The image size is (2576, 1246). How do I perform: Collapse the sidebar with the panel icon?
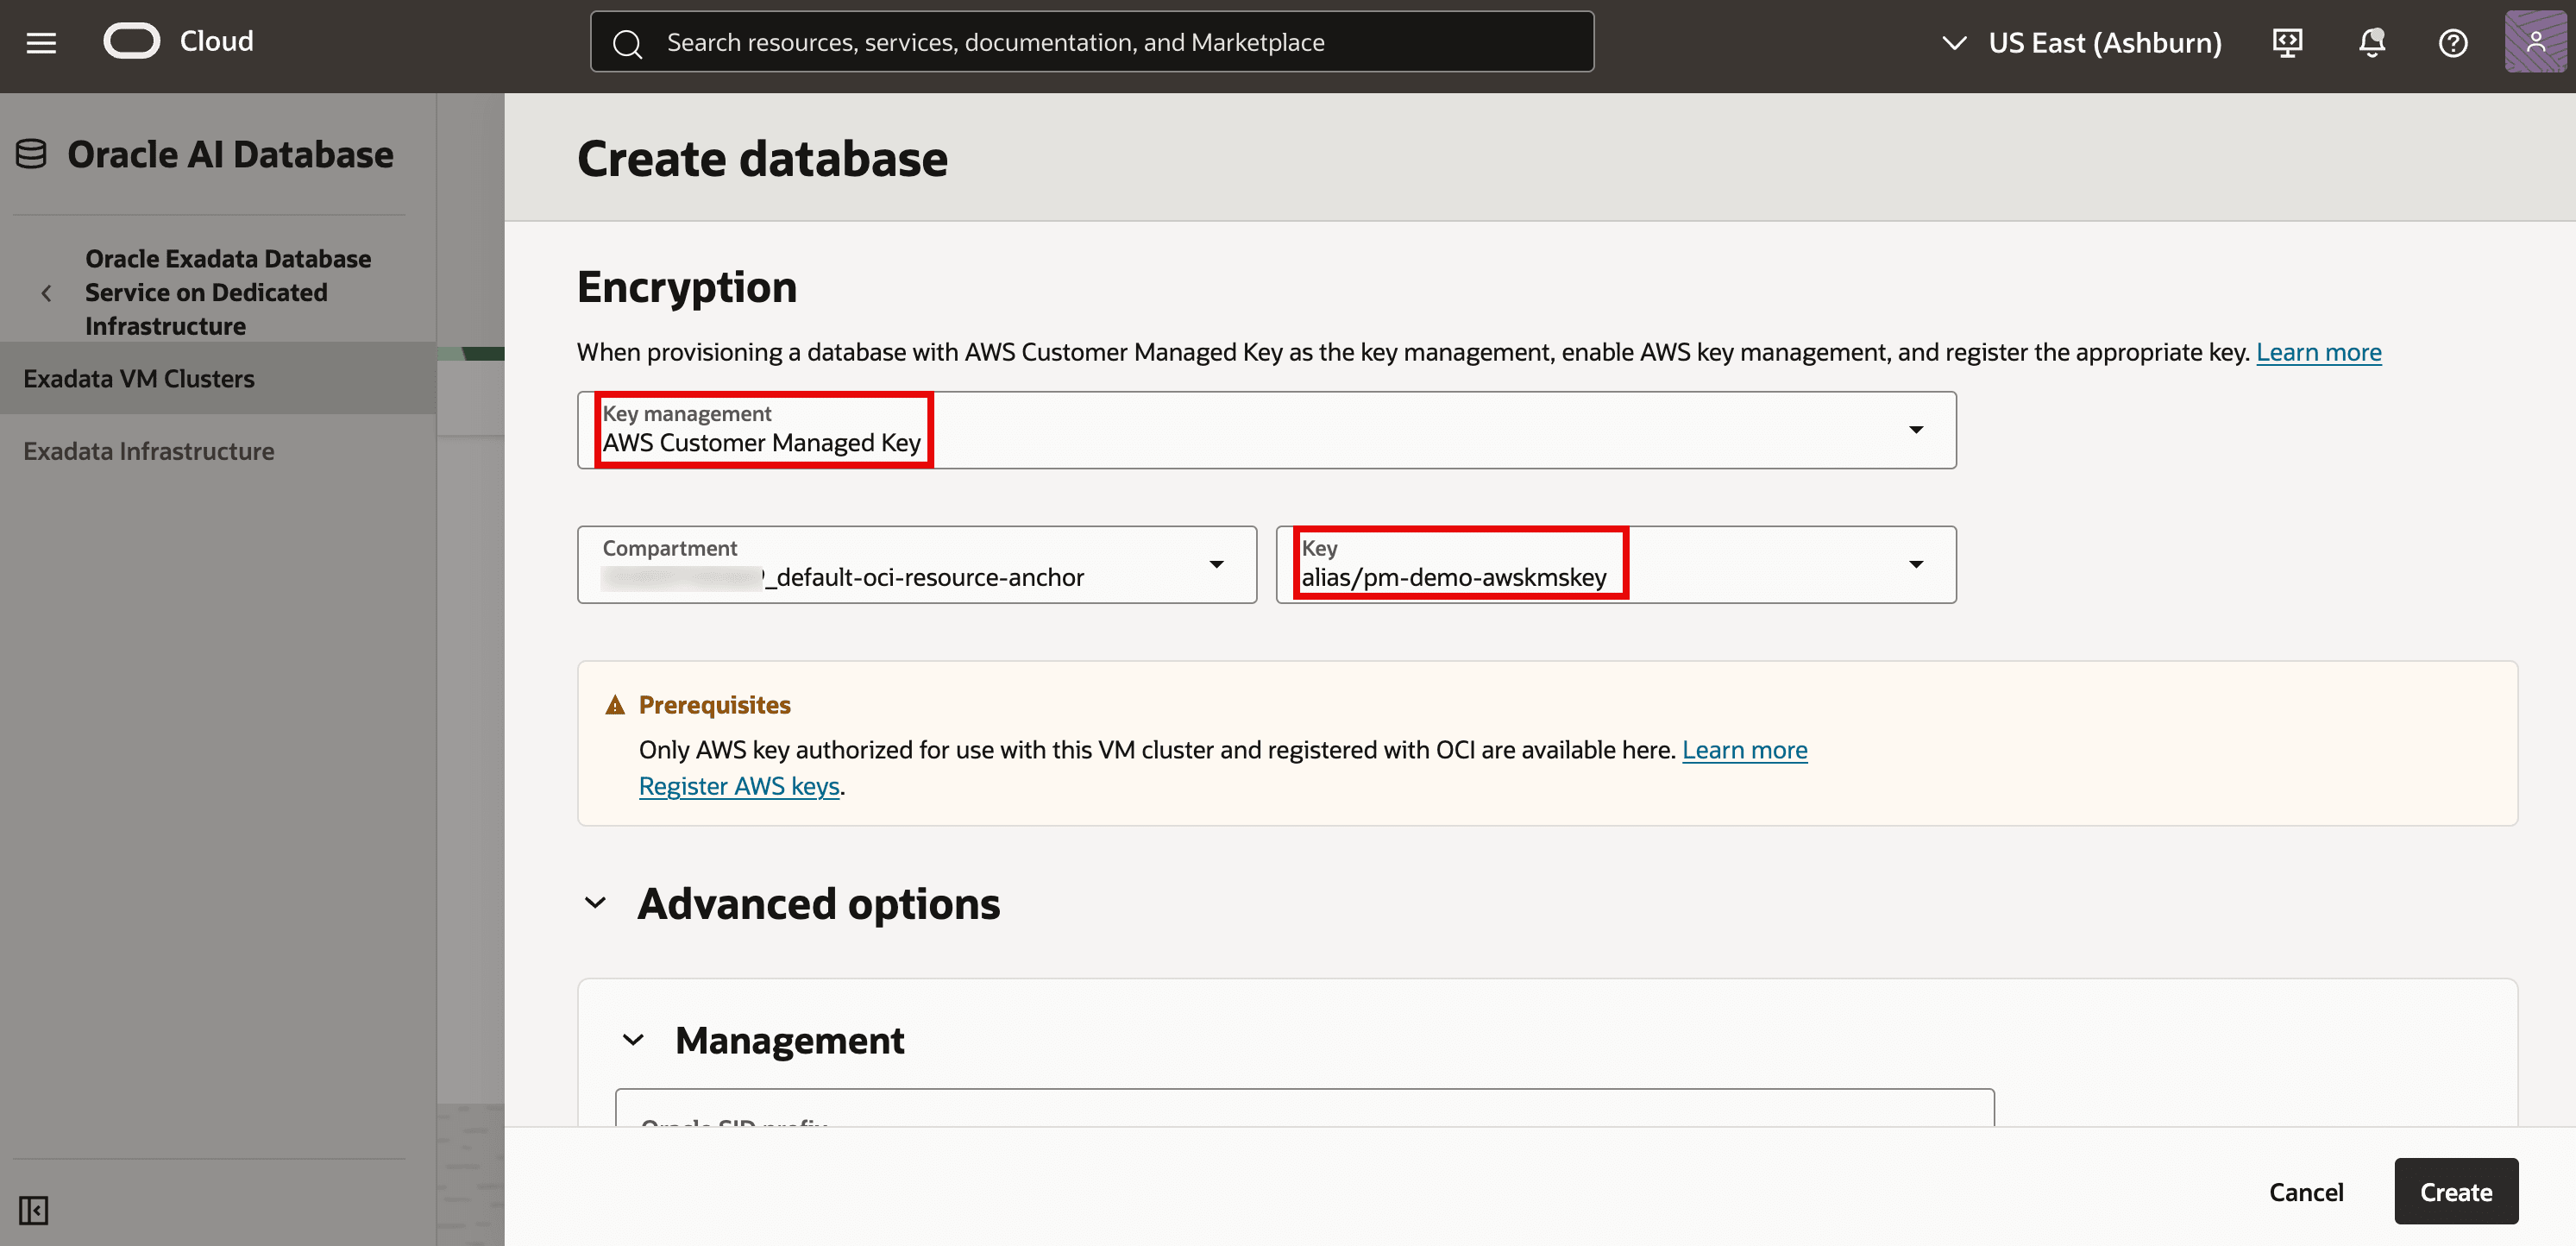tap(33, 1210)
